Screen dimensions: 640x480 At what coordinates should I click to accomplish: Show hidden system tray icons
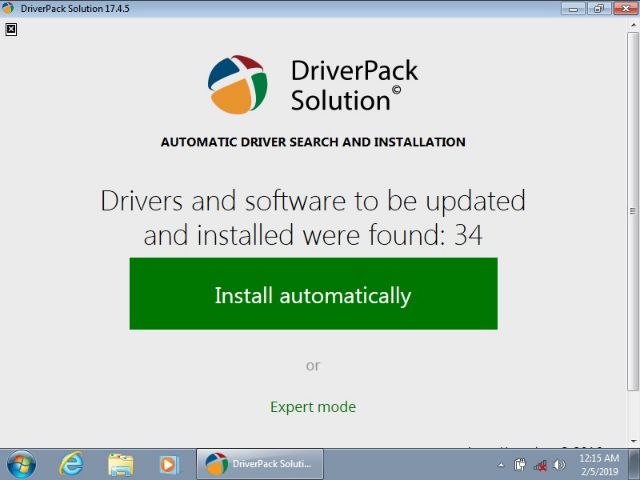(501, 465)
